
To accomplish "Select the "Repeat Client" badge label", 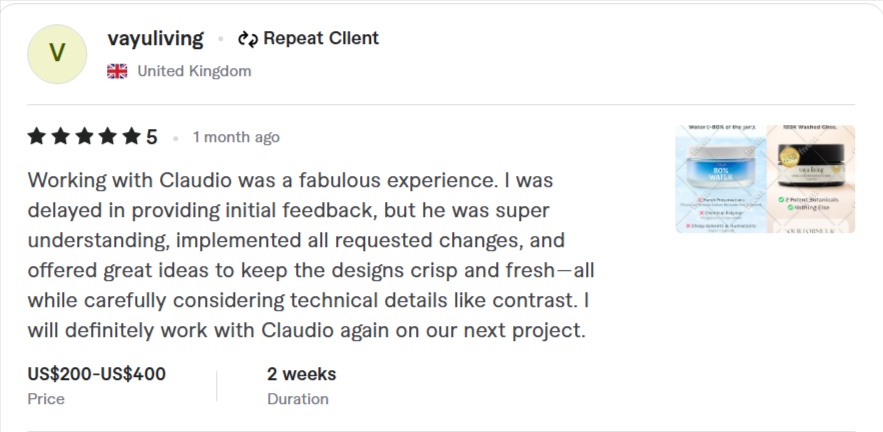I will tap(321, 39).
